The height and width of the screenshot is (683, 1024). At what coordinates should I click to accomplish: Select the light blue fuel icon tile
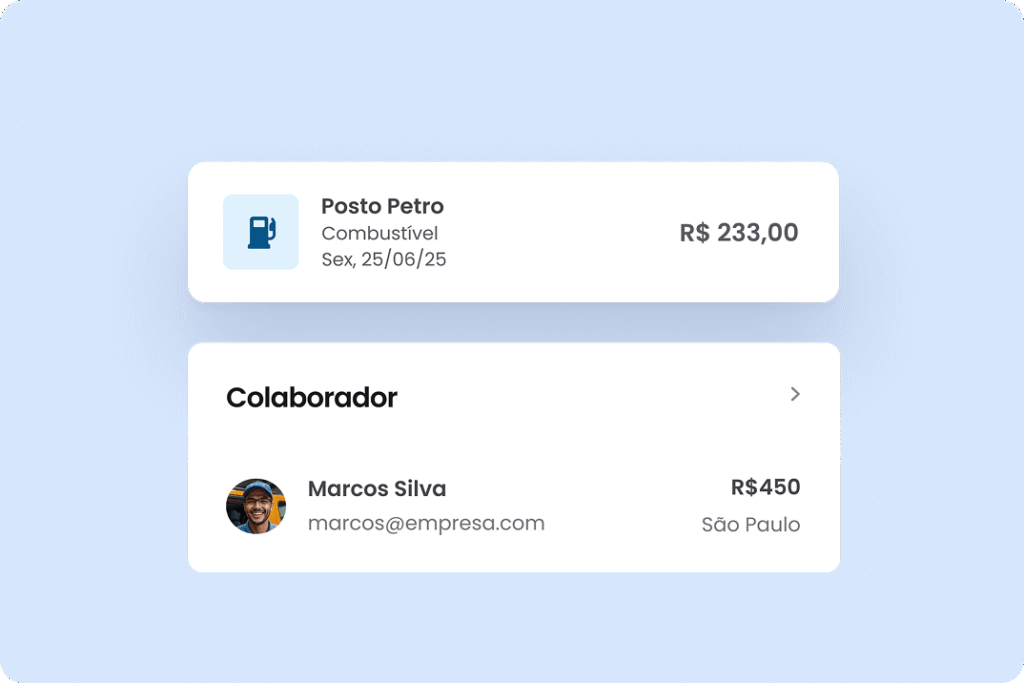coord(261,232)
